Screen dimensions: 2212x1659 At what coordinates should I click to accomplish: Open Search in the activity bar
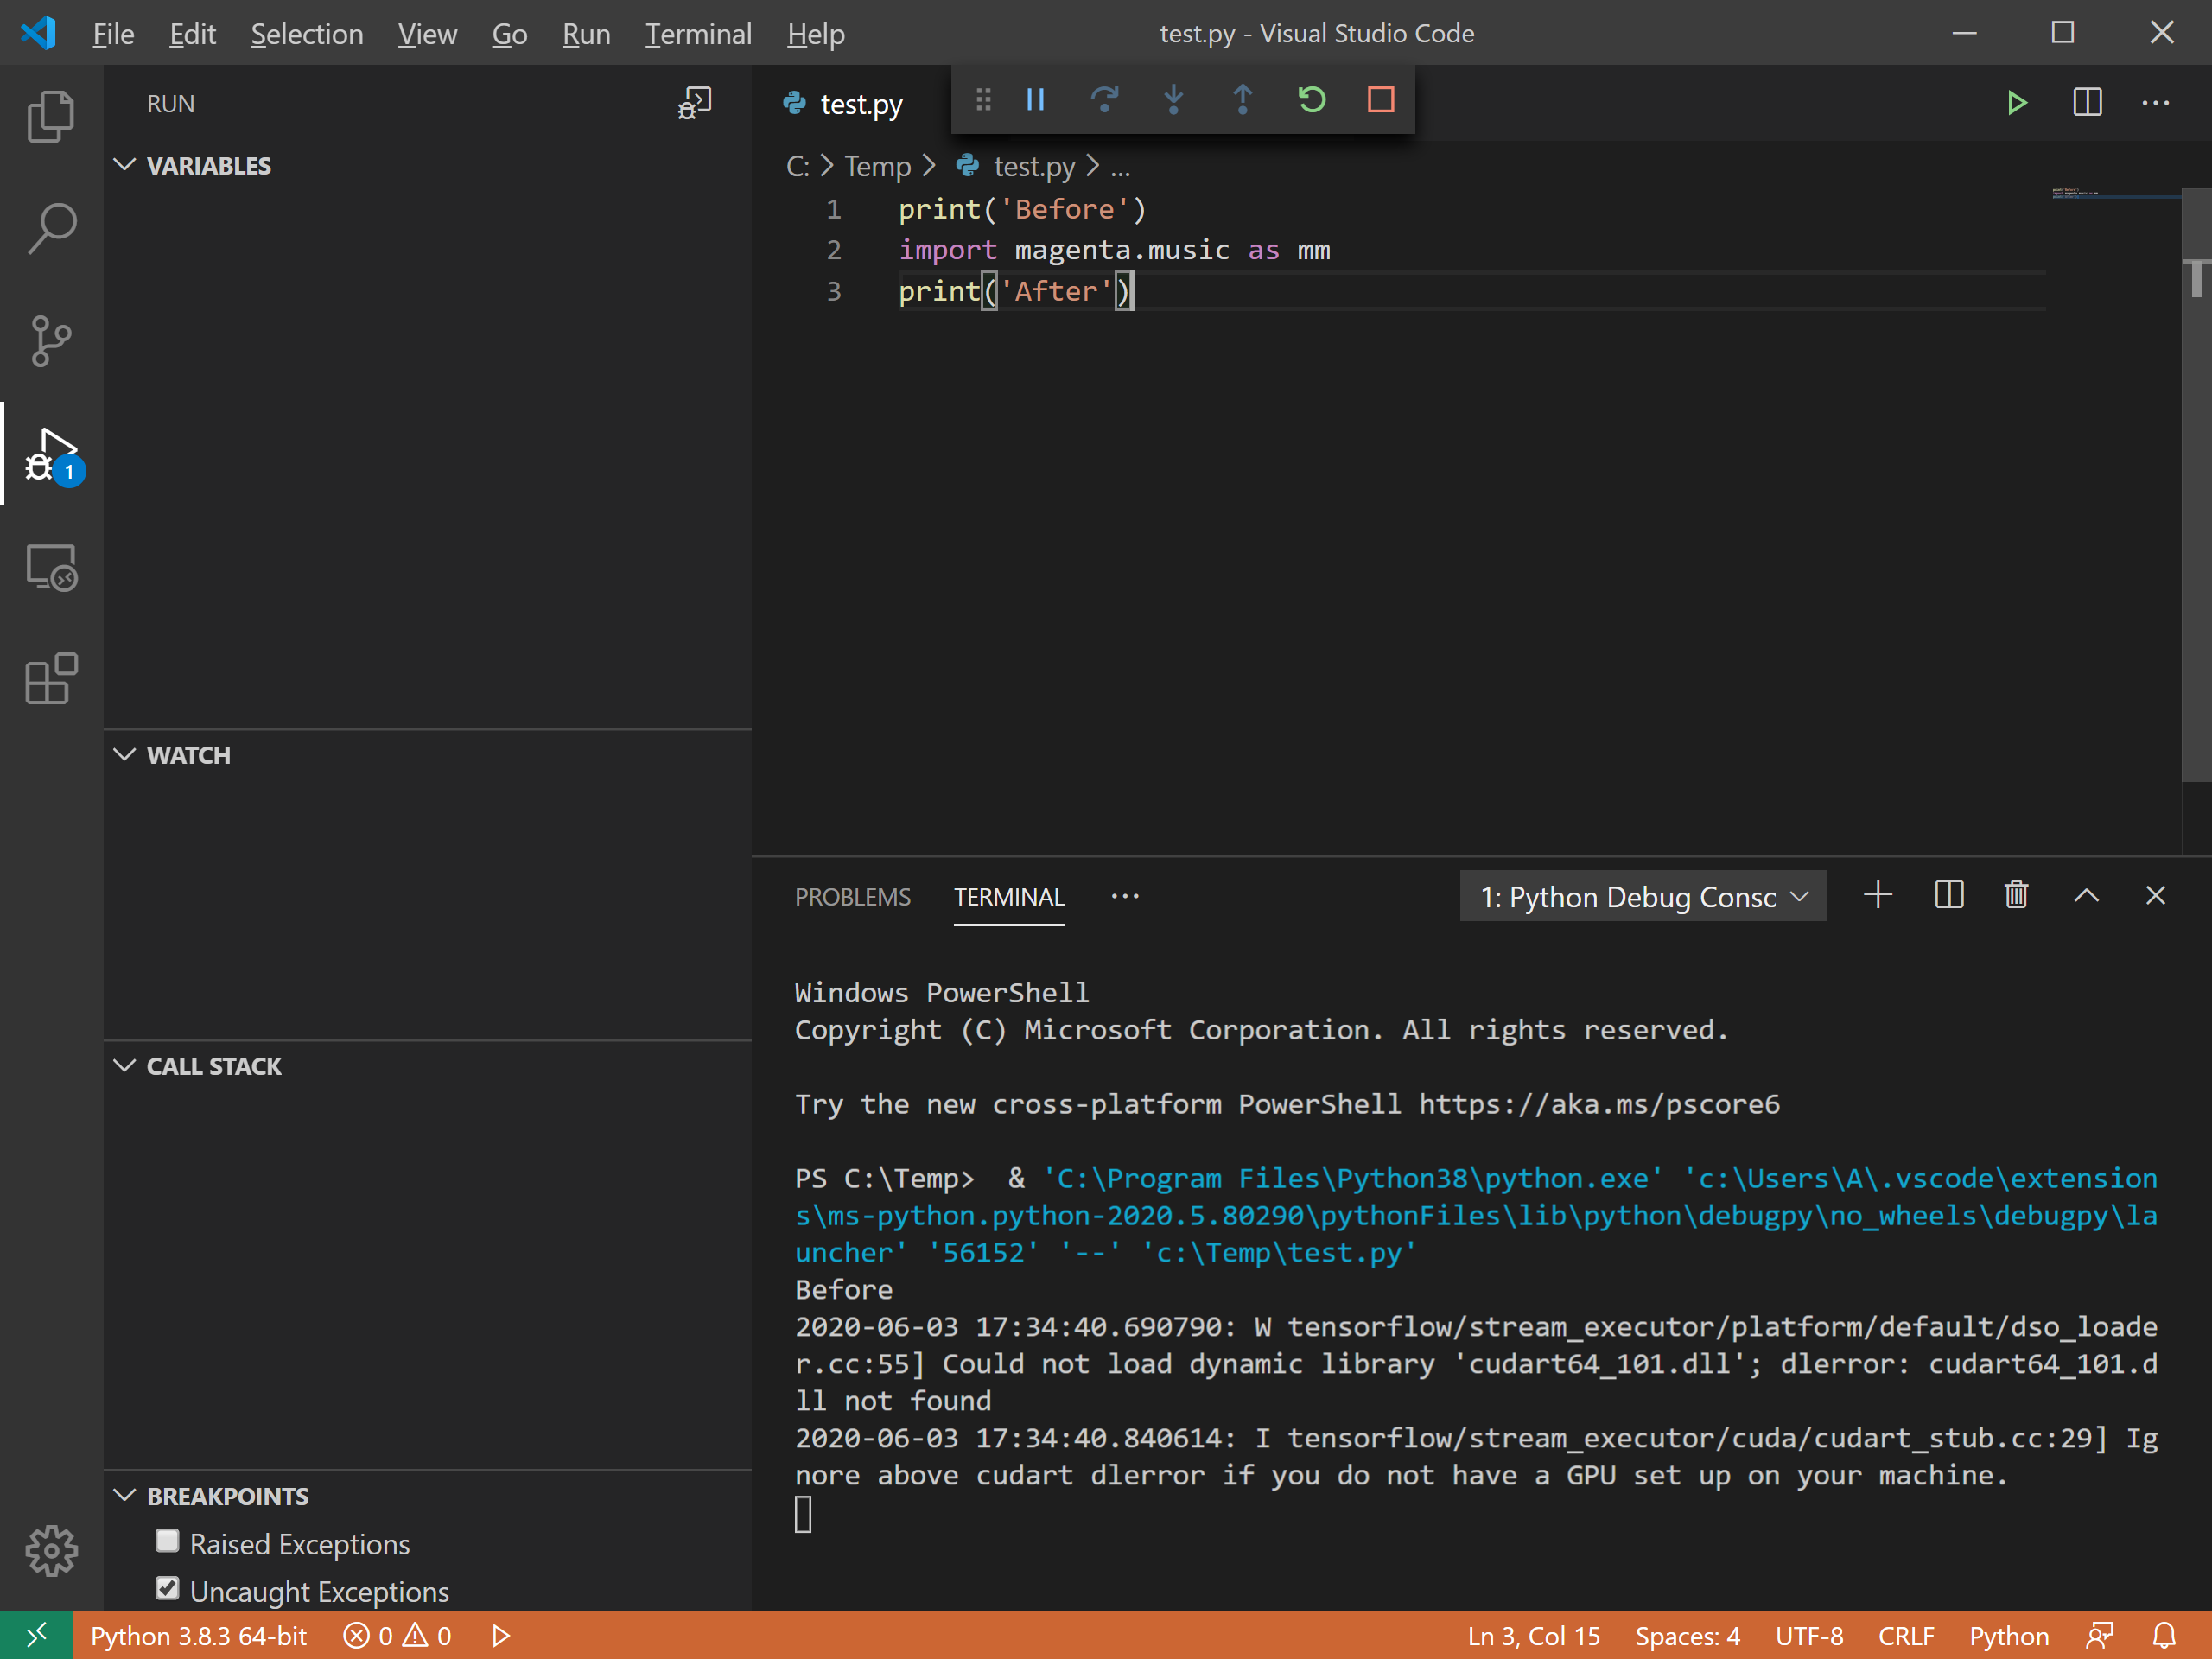pos(51,228)
